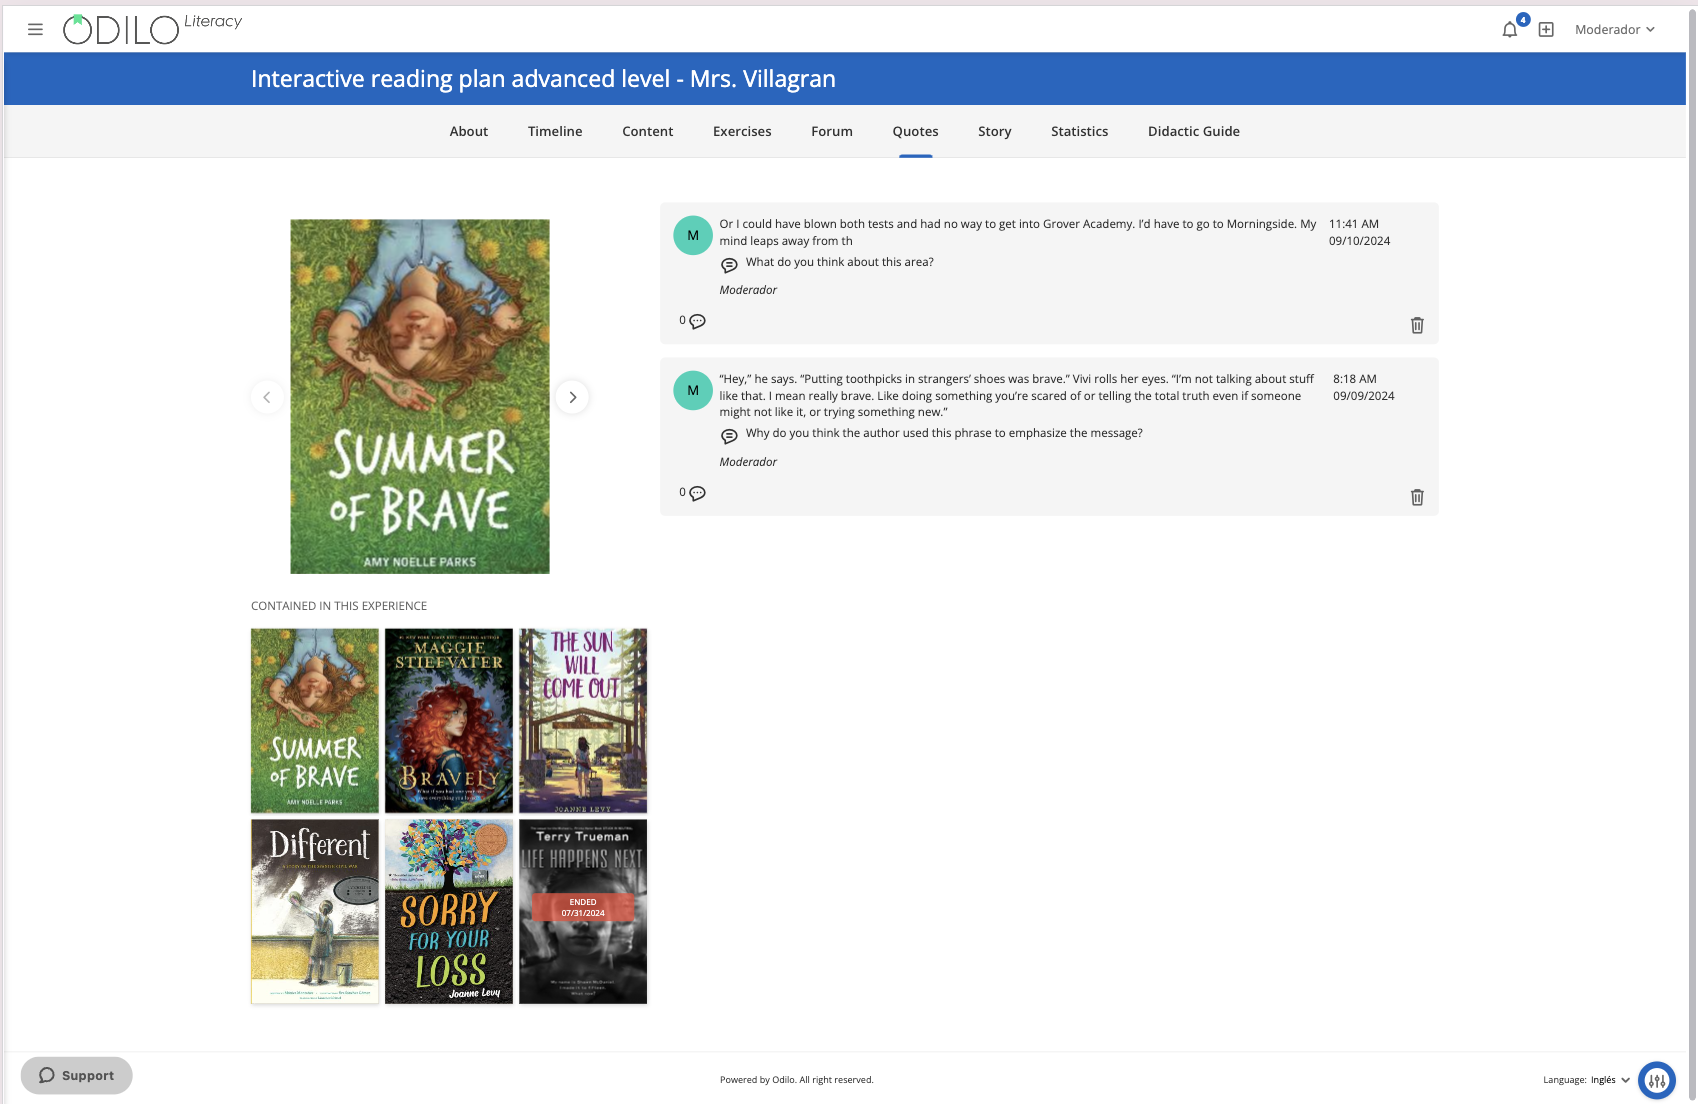Open the Exercises tab
This screenshot has width=1698, height=1104.
[742, 131]
